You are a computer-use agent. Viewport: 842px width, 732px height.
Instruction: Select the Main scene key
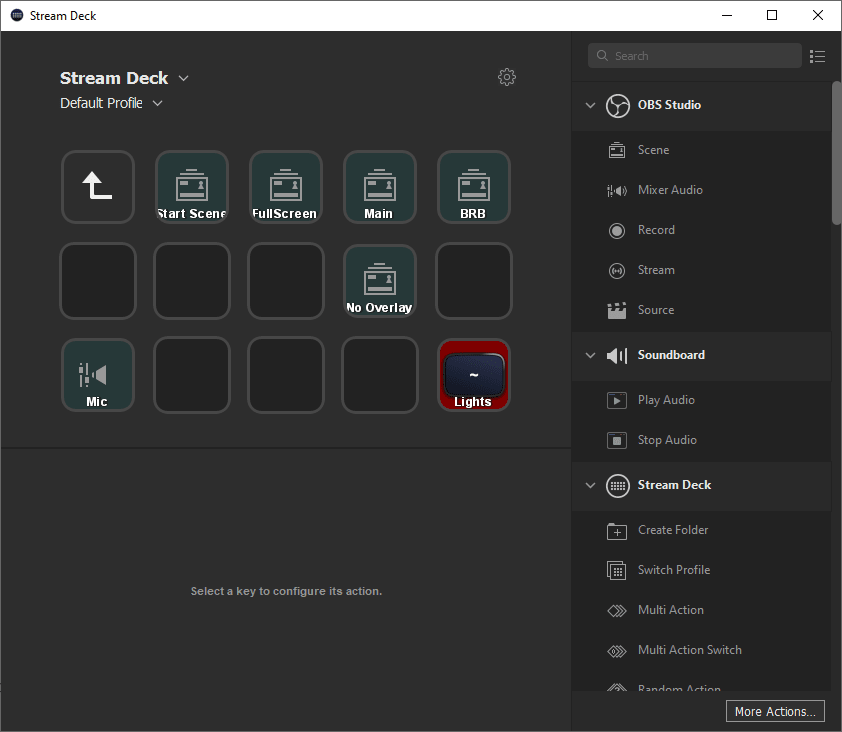click(380, 186)
